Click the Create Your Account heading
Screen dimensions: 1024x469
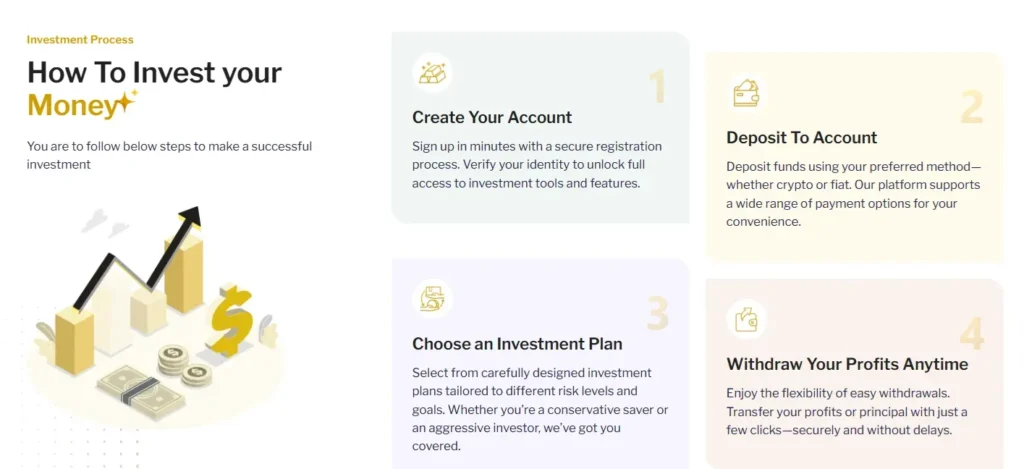coord(492,117)
